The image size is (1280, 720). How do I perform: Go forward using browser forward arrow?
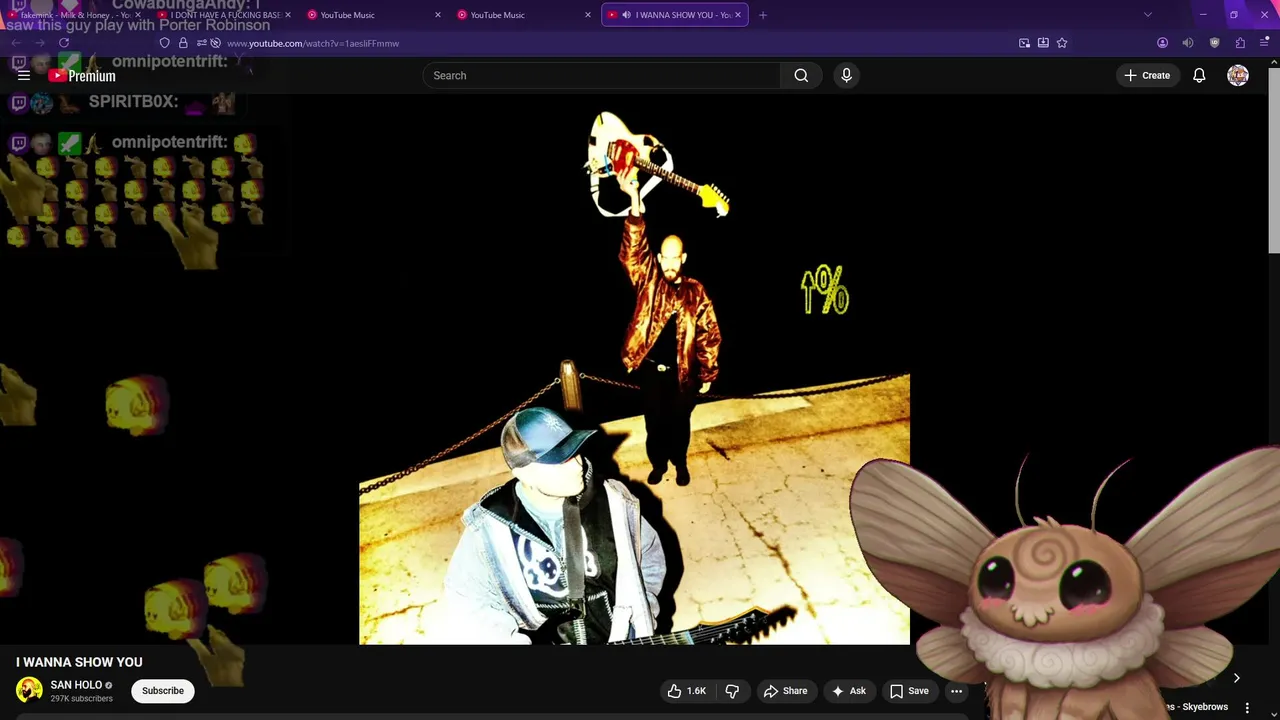(40, 43)
